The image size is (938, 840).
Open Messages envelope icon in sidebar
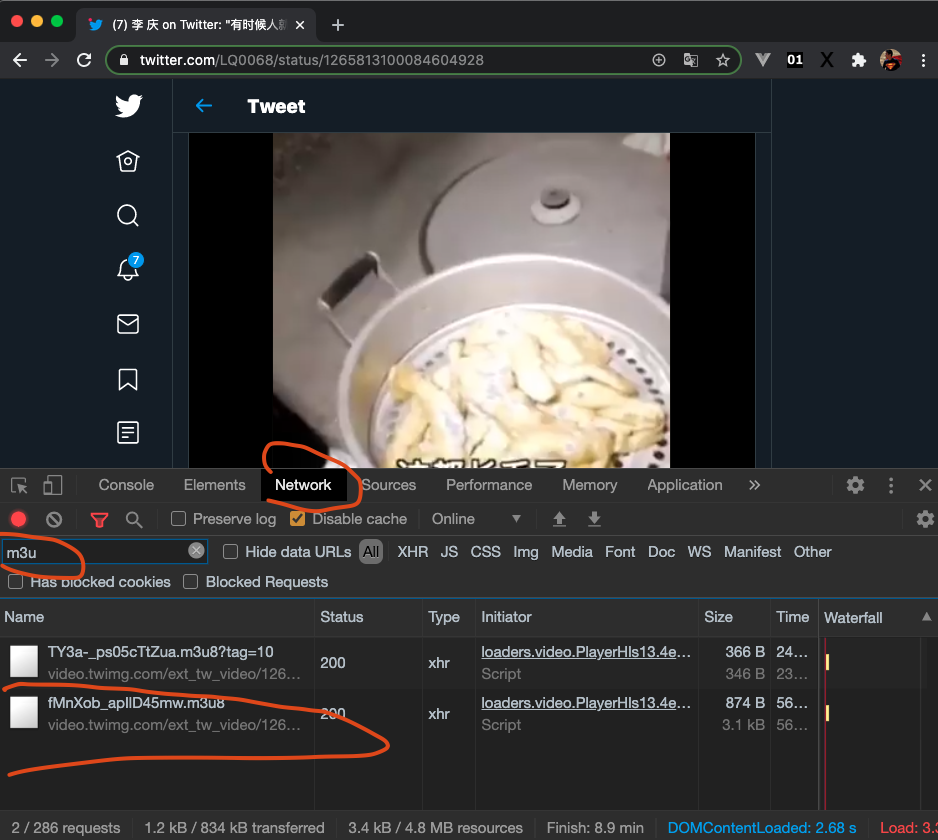[128, 324]
